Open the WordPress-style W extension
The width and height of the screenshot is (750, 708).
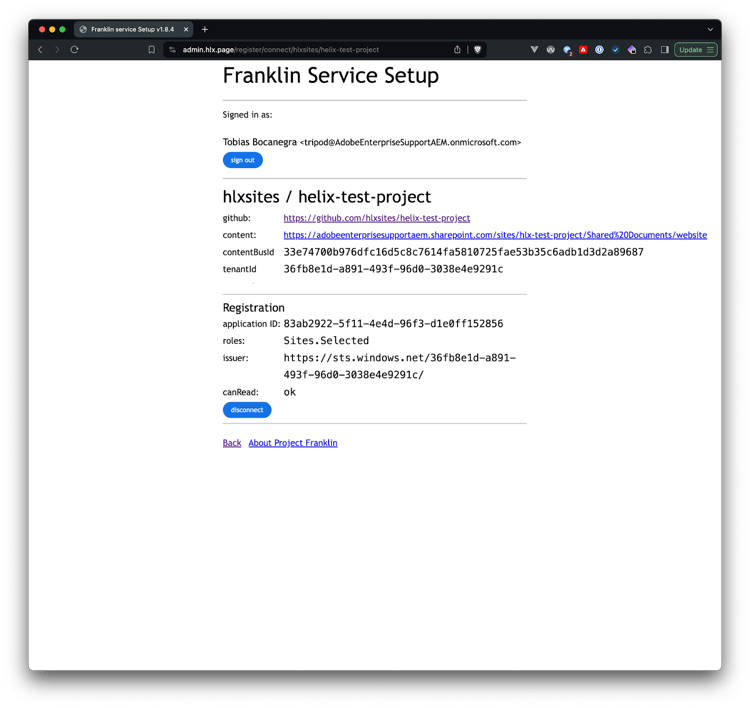(551, 49)
